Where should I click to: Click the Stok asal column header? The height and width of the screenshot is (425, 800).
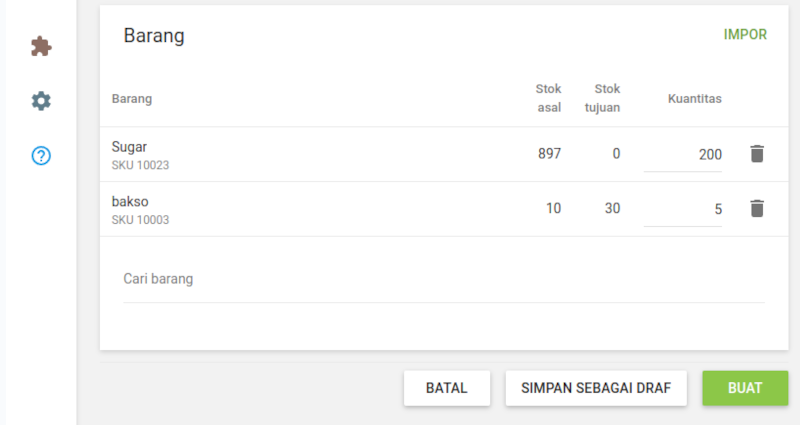[548, 98]
